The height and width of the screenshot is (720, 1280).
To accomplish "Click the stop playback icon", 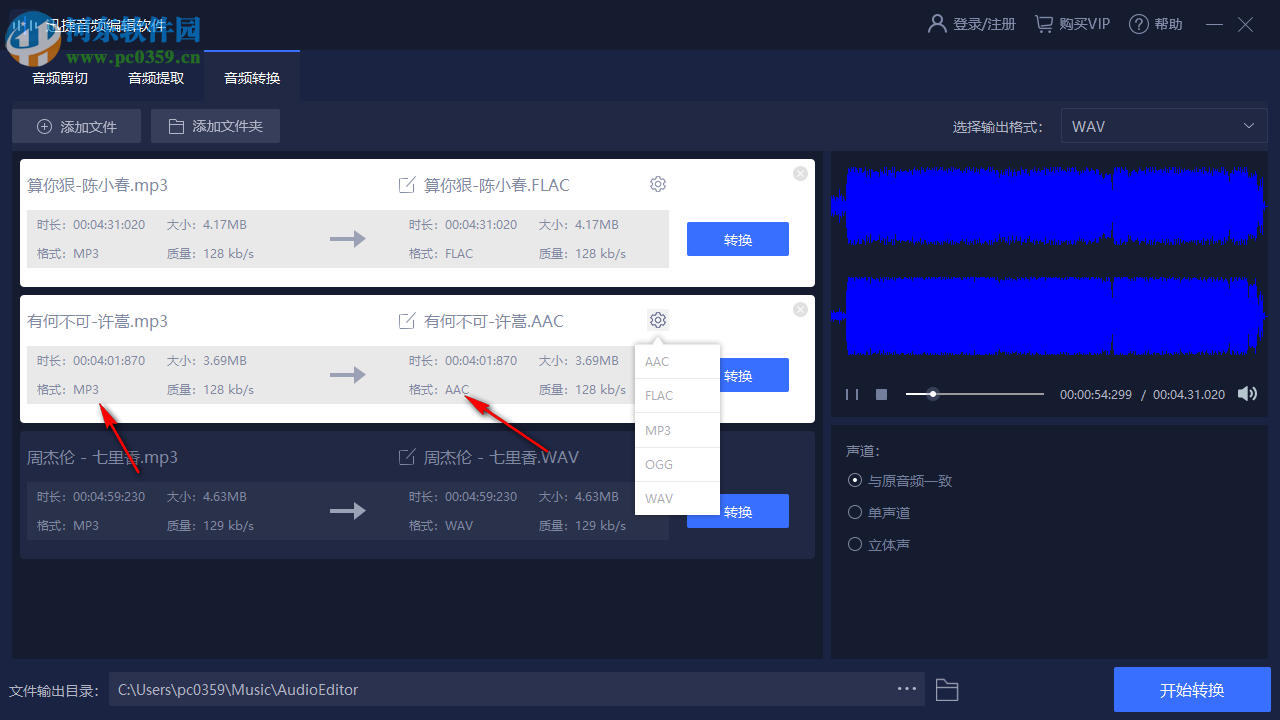I will pyautogui.click(x=881, y=394).
